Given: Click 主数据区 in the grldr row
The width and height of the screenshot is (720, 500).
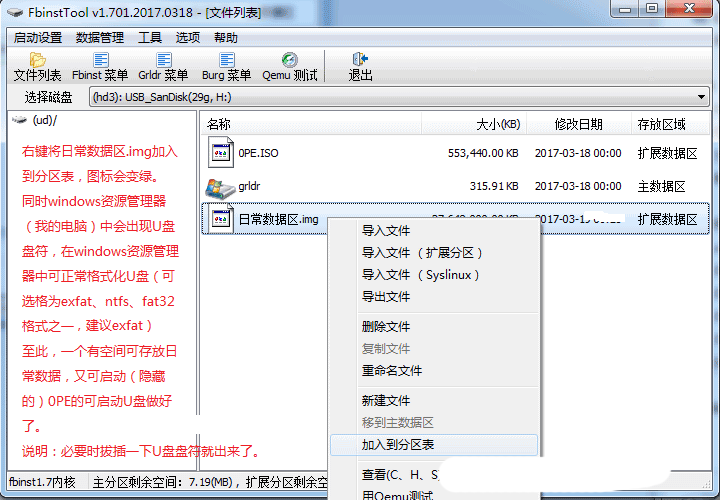Looking at the screenshot, I should pyautogui.click(x=661, y=186).
